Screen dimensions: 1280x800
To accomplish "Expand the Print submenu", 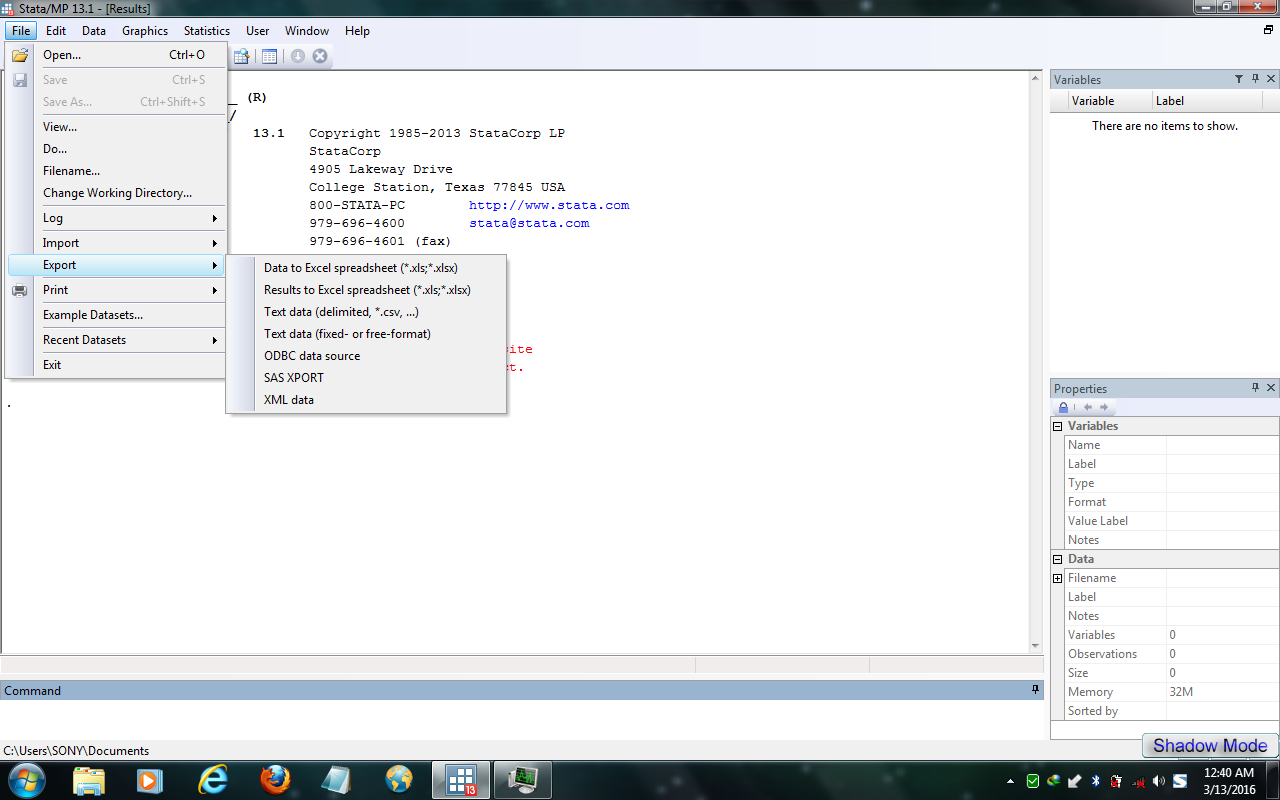I will point(116,290).
